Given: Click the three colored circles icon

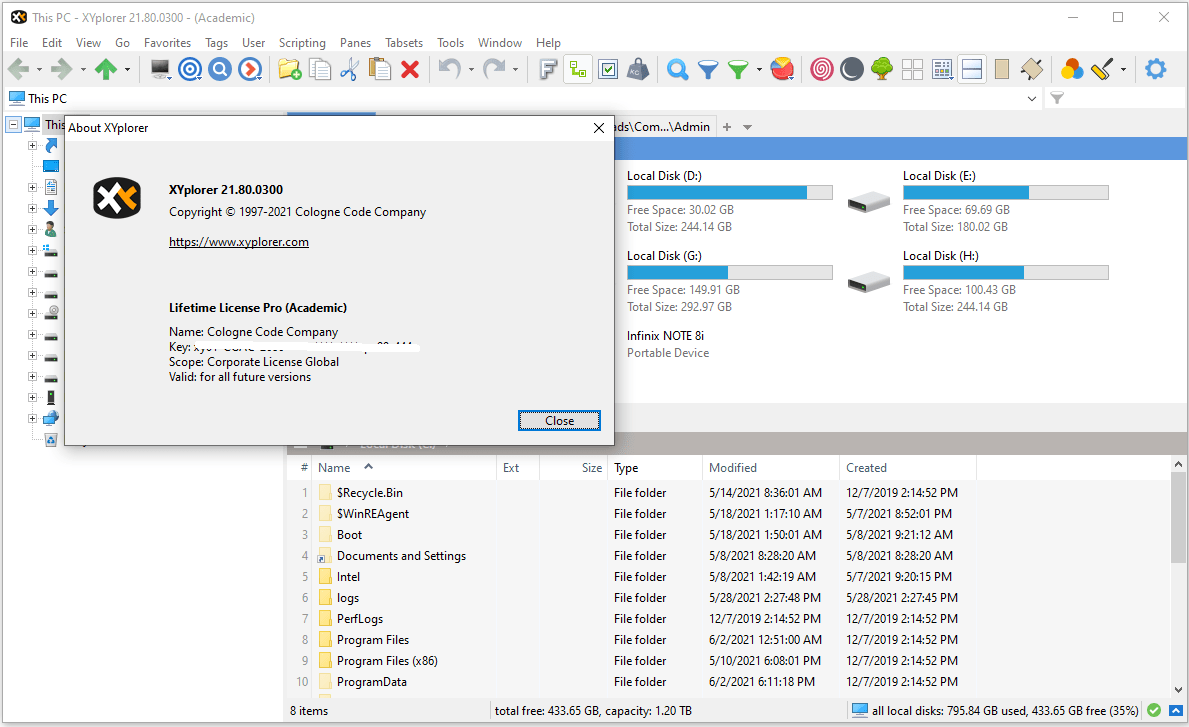Looking at the screenshot, I should (1071, 70).
